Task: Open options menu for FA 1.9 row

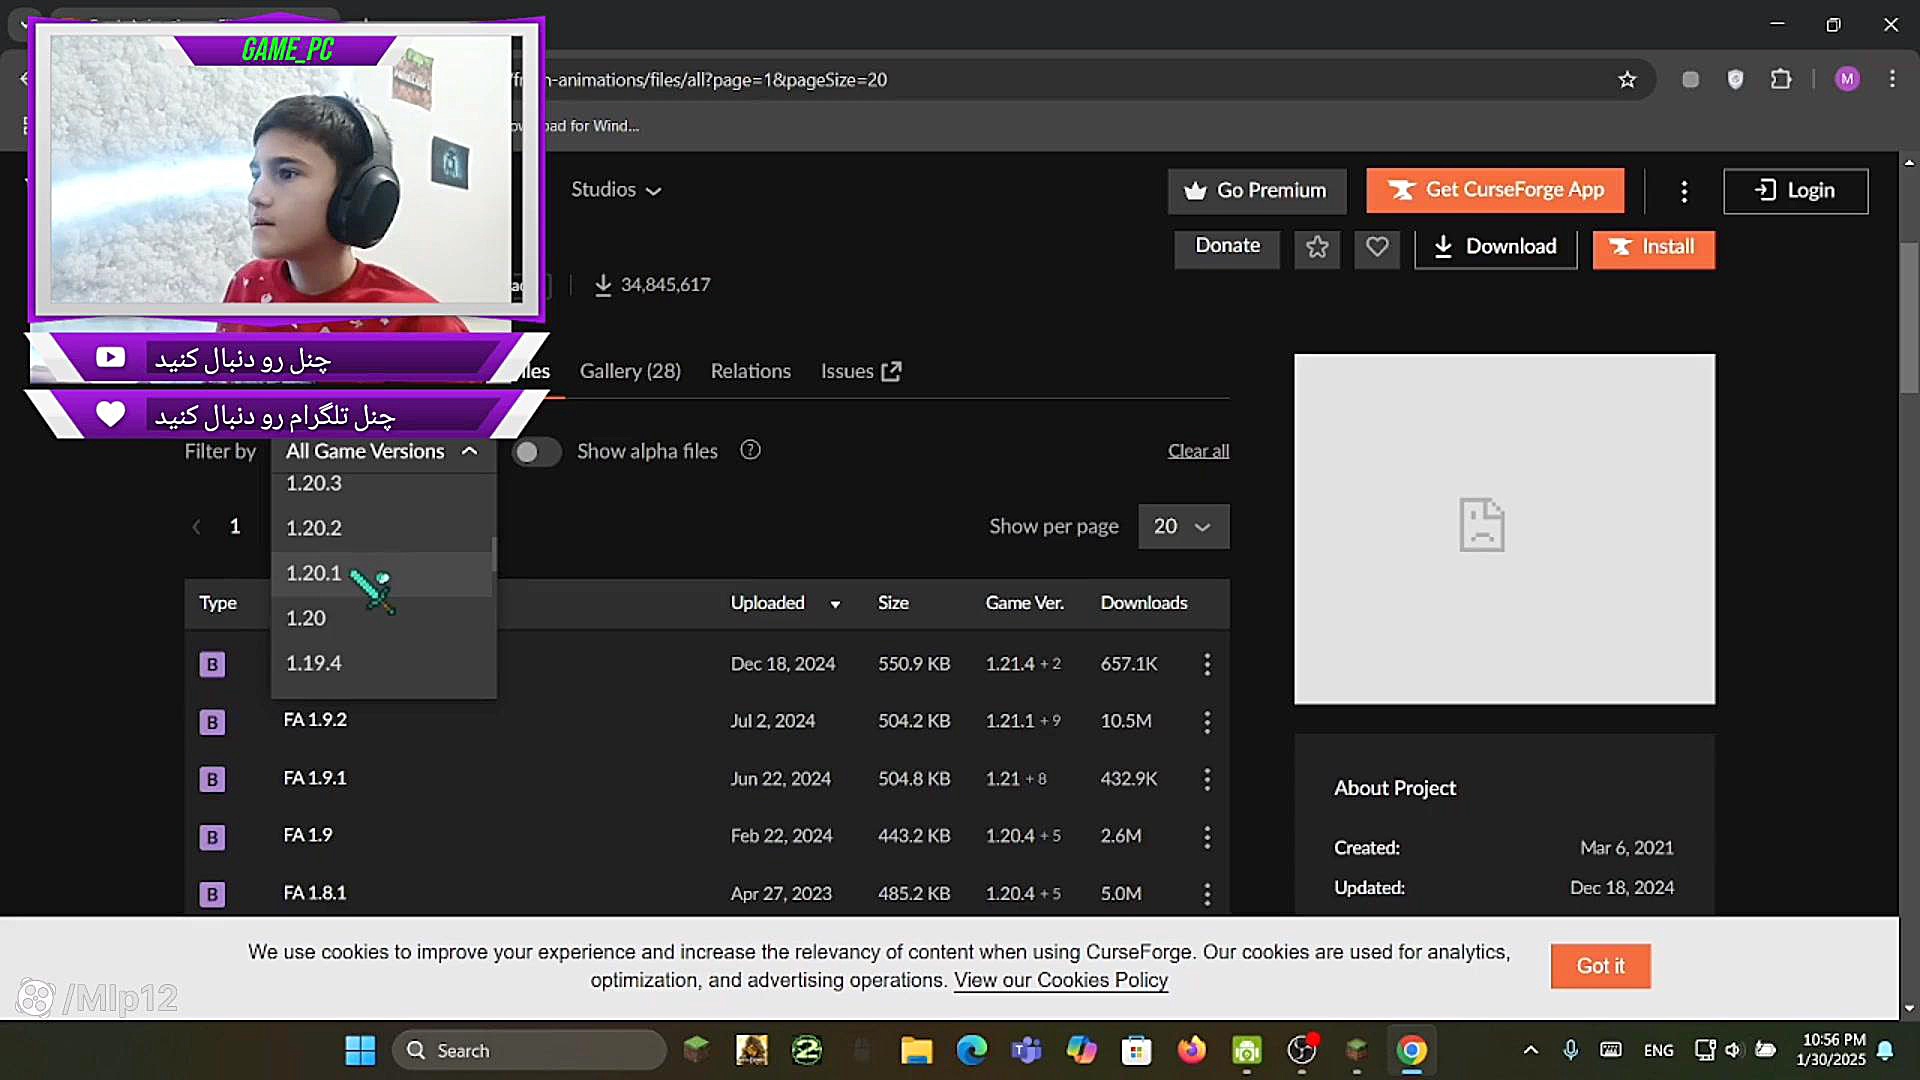Action: coord(1207,836)
